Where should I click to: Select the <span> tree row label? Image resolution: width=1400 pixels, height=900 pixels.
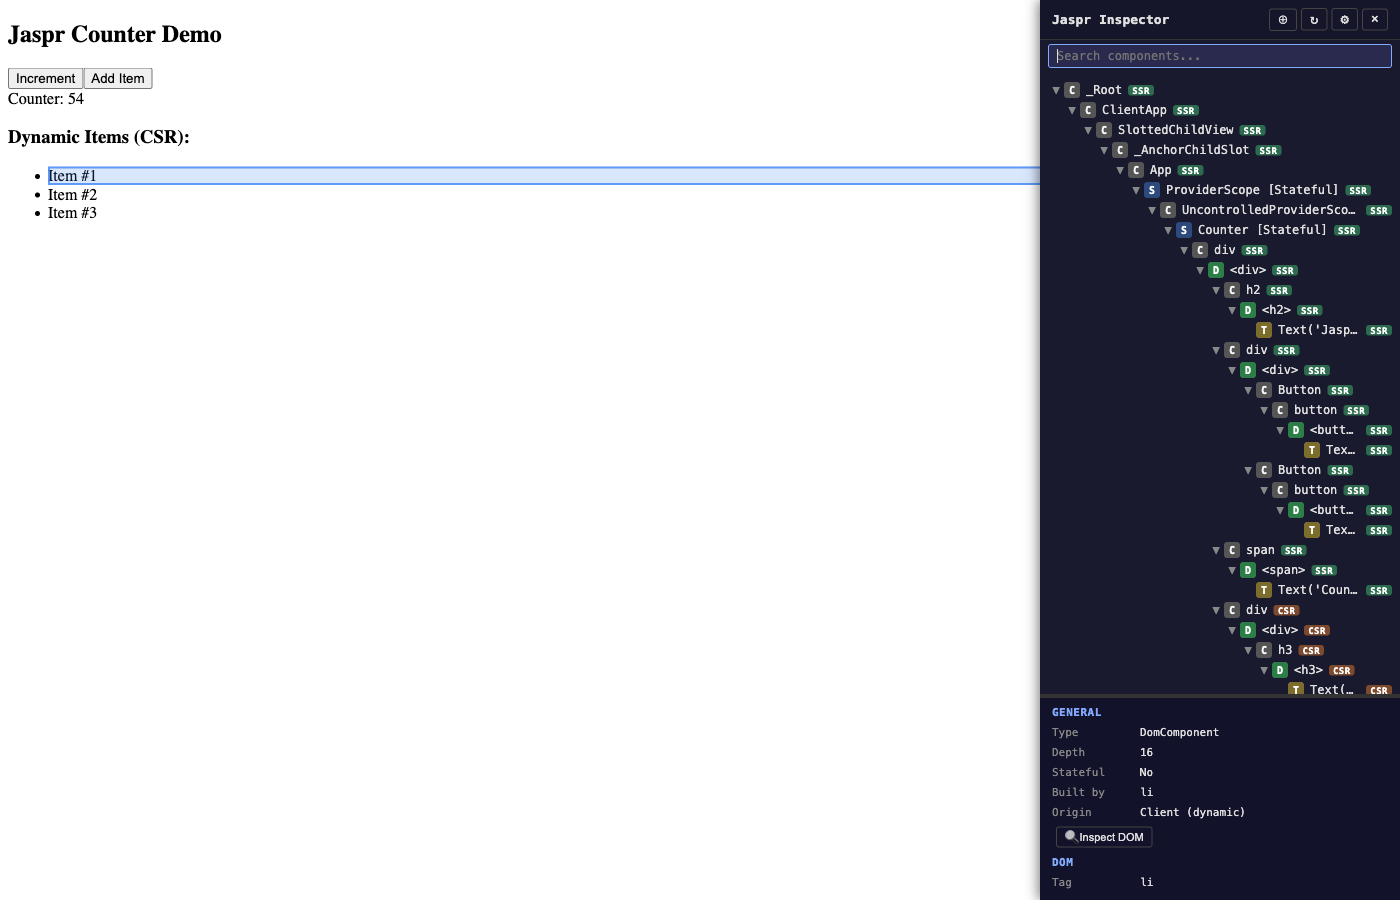1283,570
